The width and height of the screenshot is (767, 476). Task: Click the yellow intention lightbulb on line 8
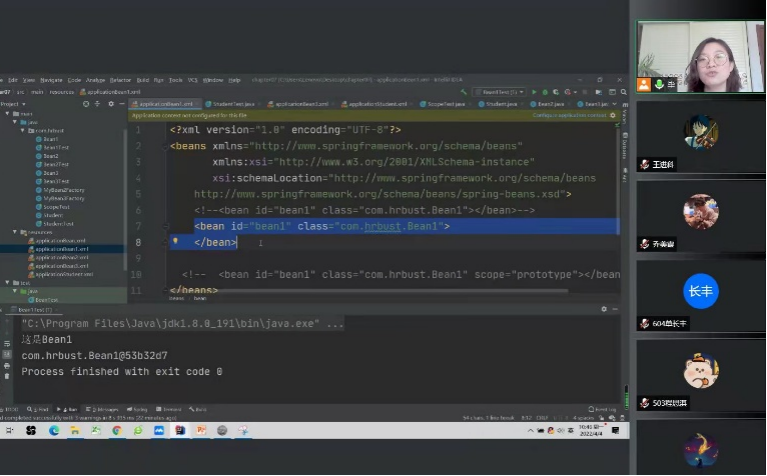tap(175, 241)
